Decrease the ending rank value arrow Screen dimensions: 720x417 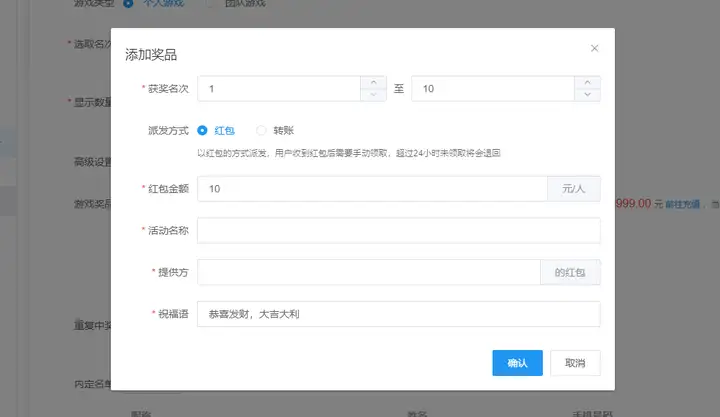pyautogui.click(x=587, y=95)
